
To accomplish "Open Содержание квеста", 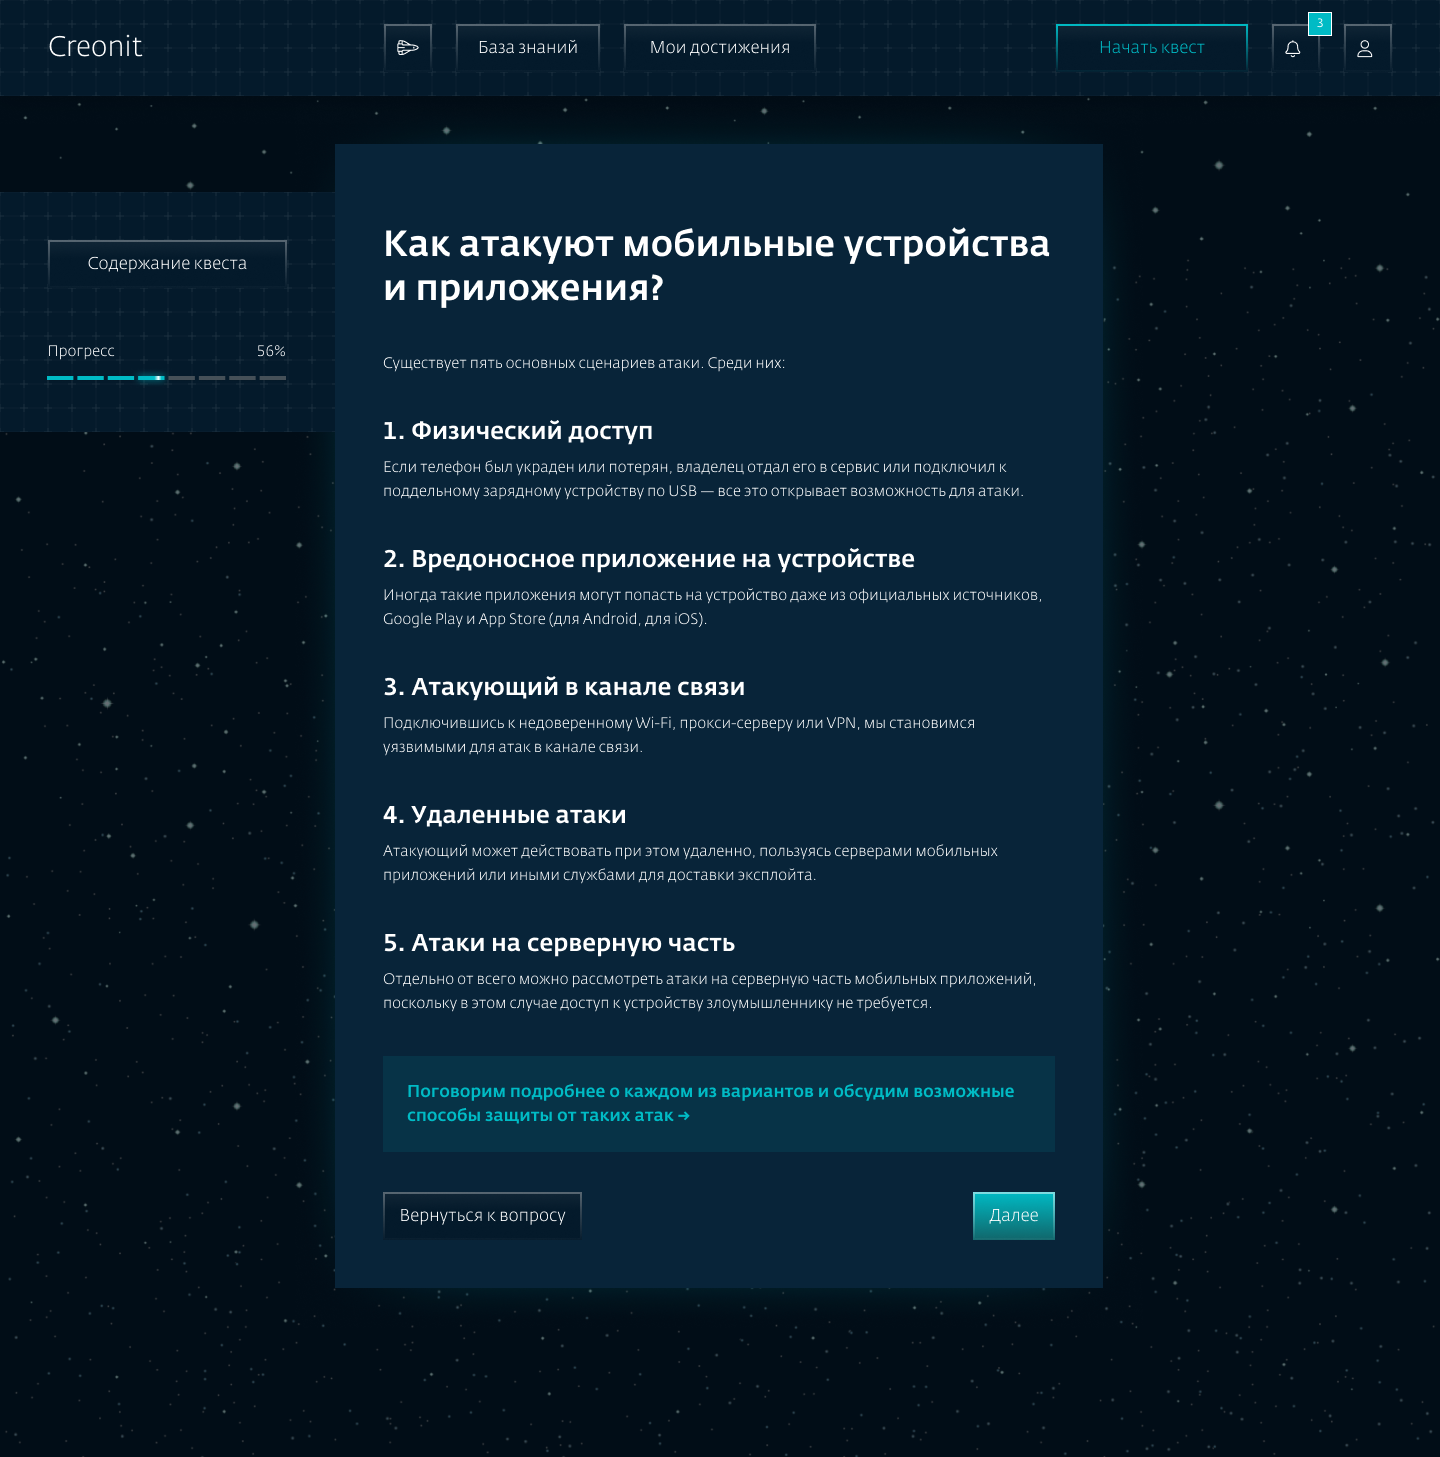I will 167,263.
